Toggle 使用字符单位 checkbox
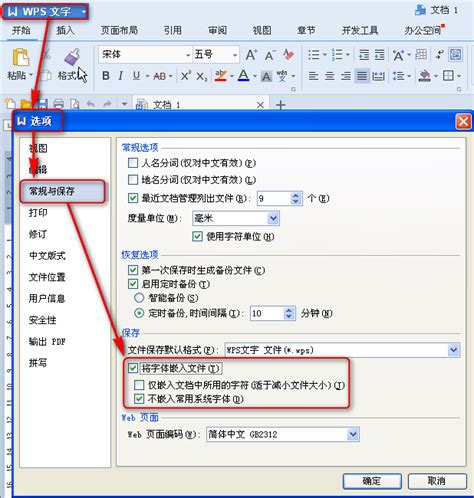Viewport: 474px width, 498px height. (x=197, y=237)
